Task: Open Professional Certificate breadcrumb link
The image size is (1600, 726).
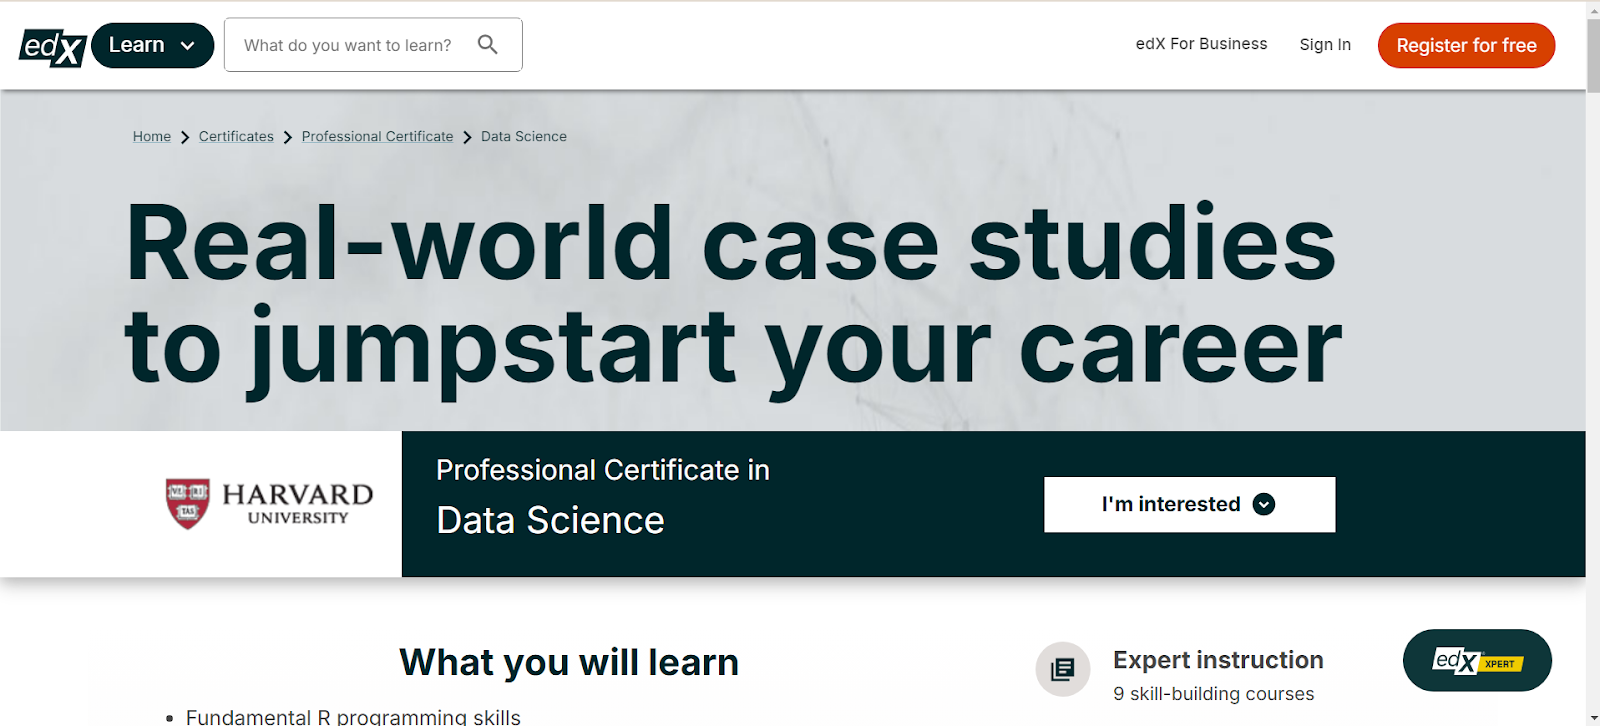Action: 377,136
